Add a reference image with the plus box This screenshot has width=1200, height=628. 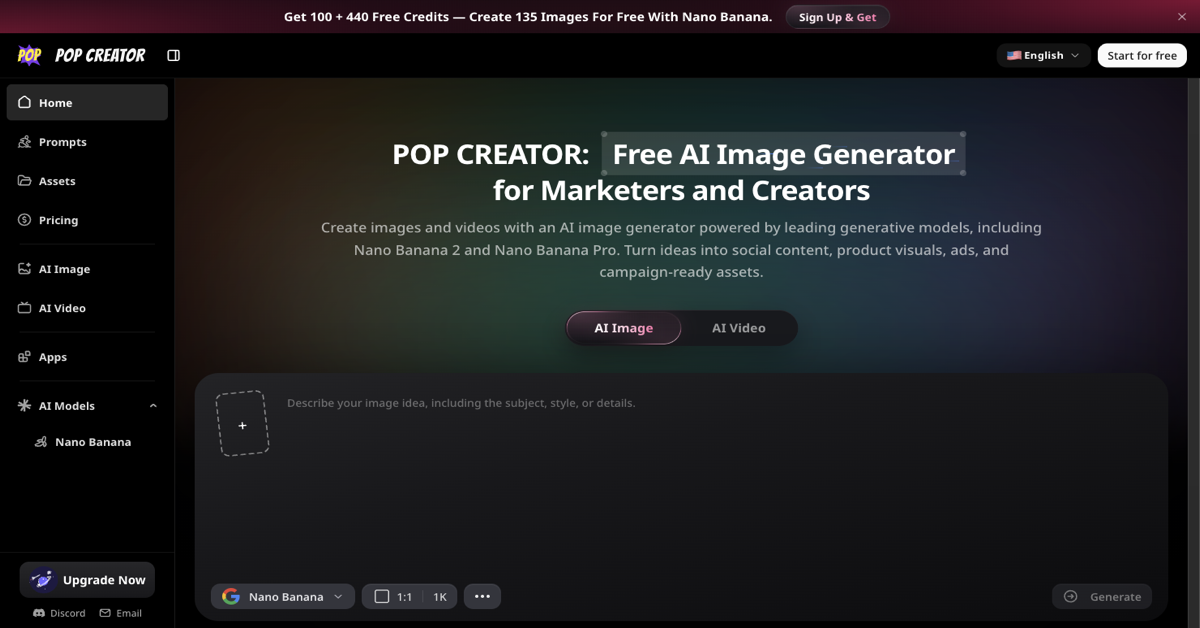[x=242, y=424]
